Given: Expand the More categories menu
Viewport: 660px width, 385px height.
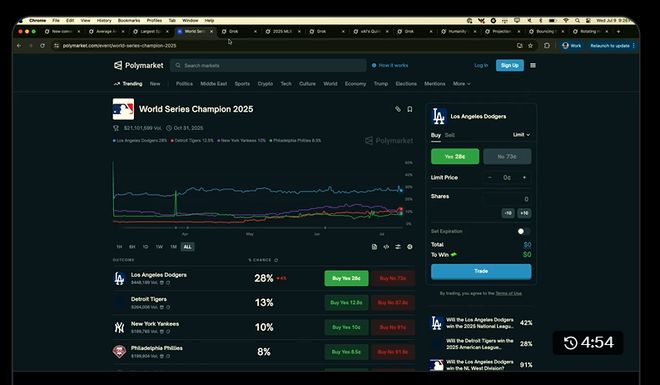Looking at the screenshot, I should [x=461, y=84].
